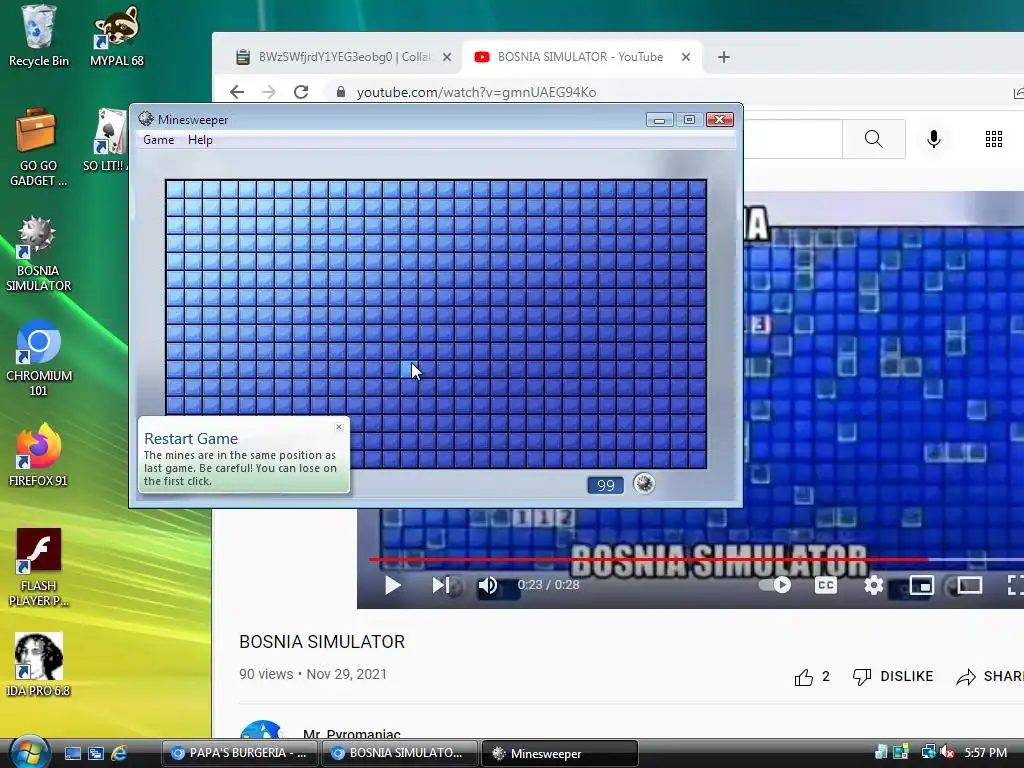The height and width of the screenshot is (768, 1024).
Task: Click YouTube search magnifier button
Action: [x=873, y=138]
